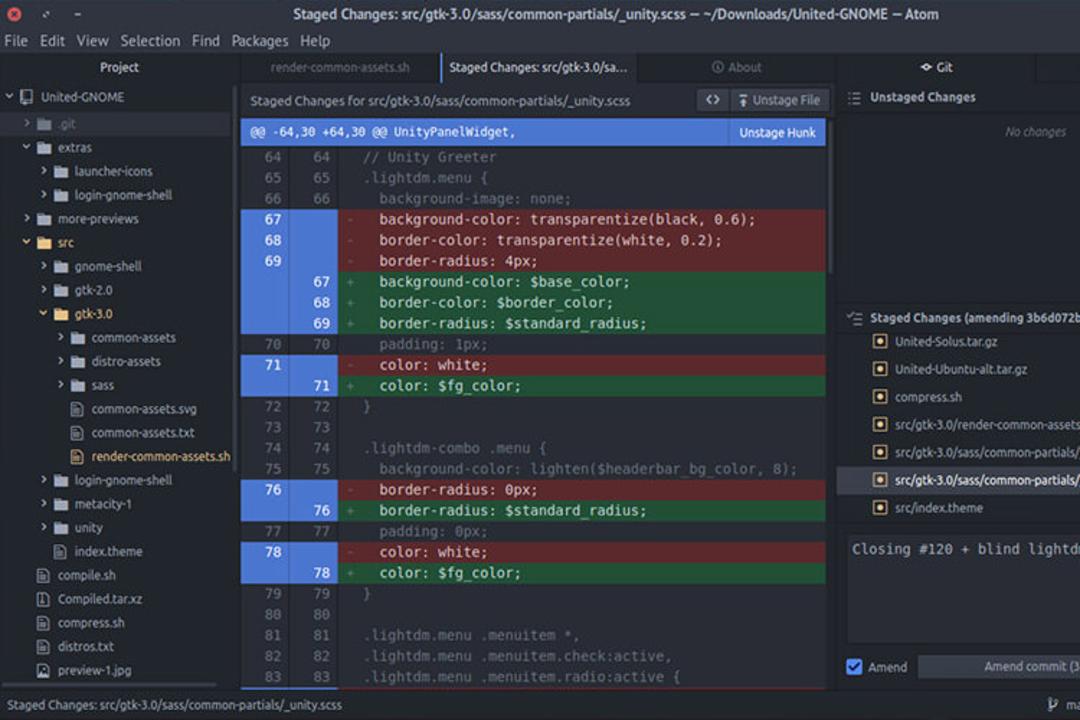Expand the common-assets folder chevron
This screenshot has height=720, width=1080.
pos(61,337)
